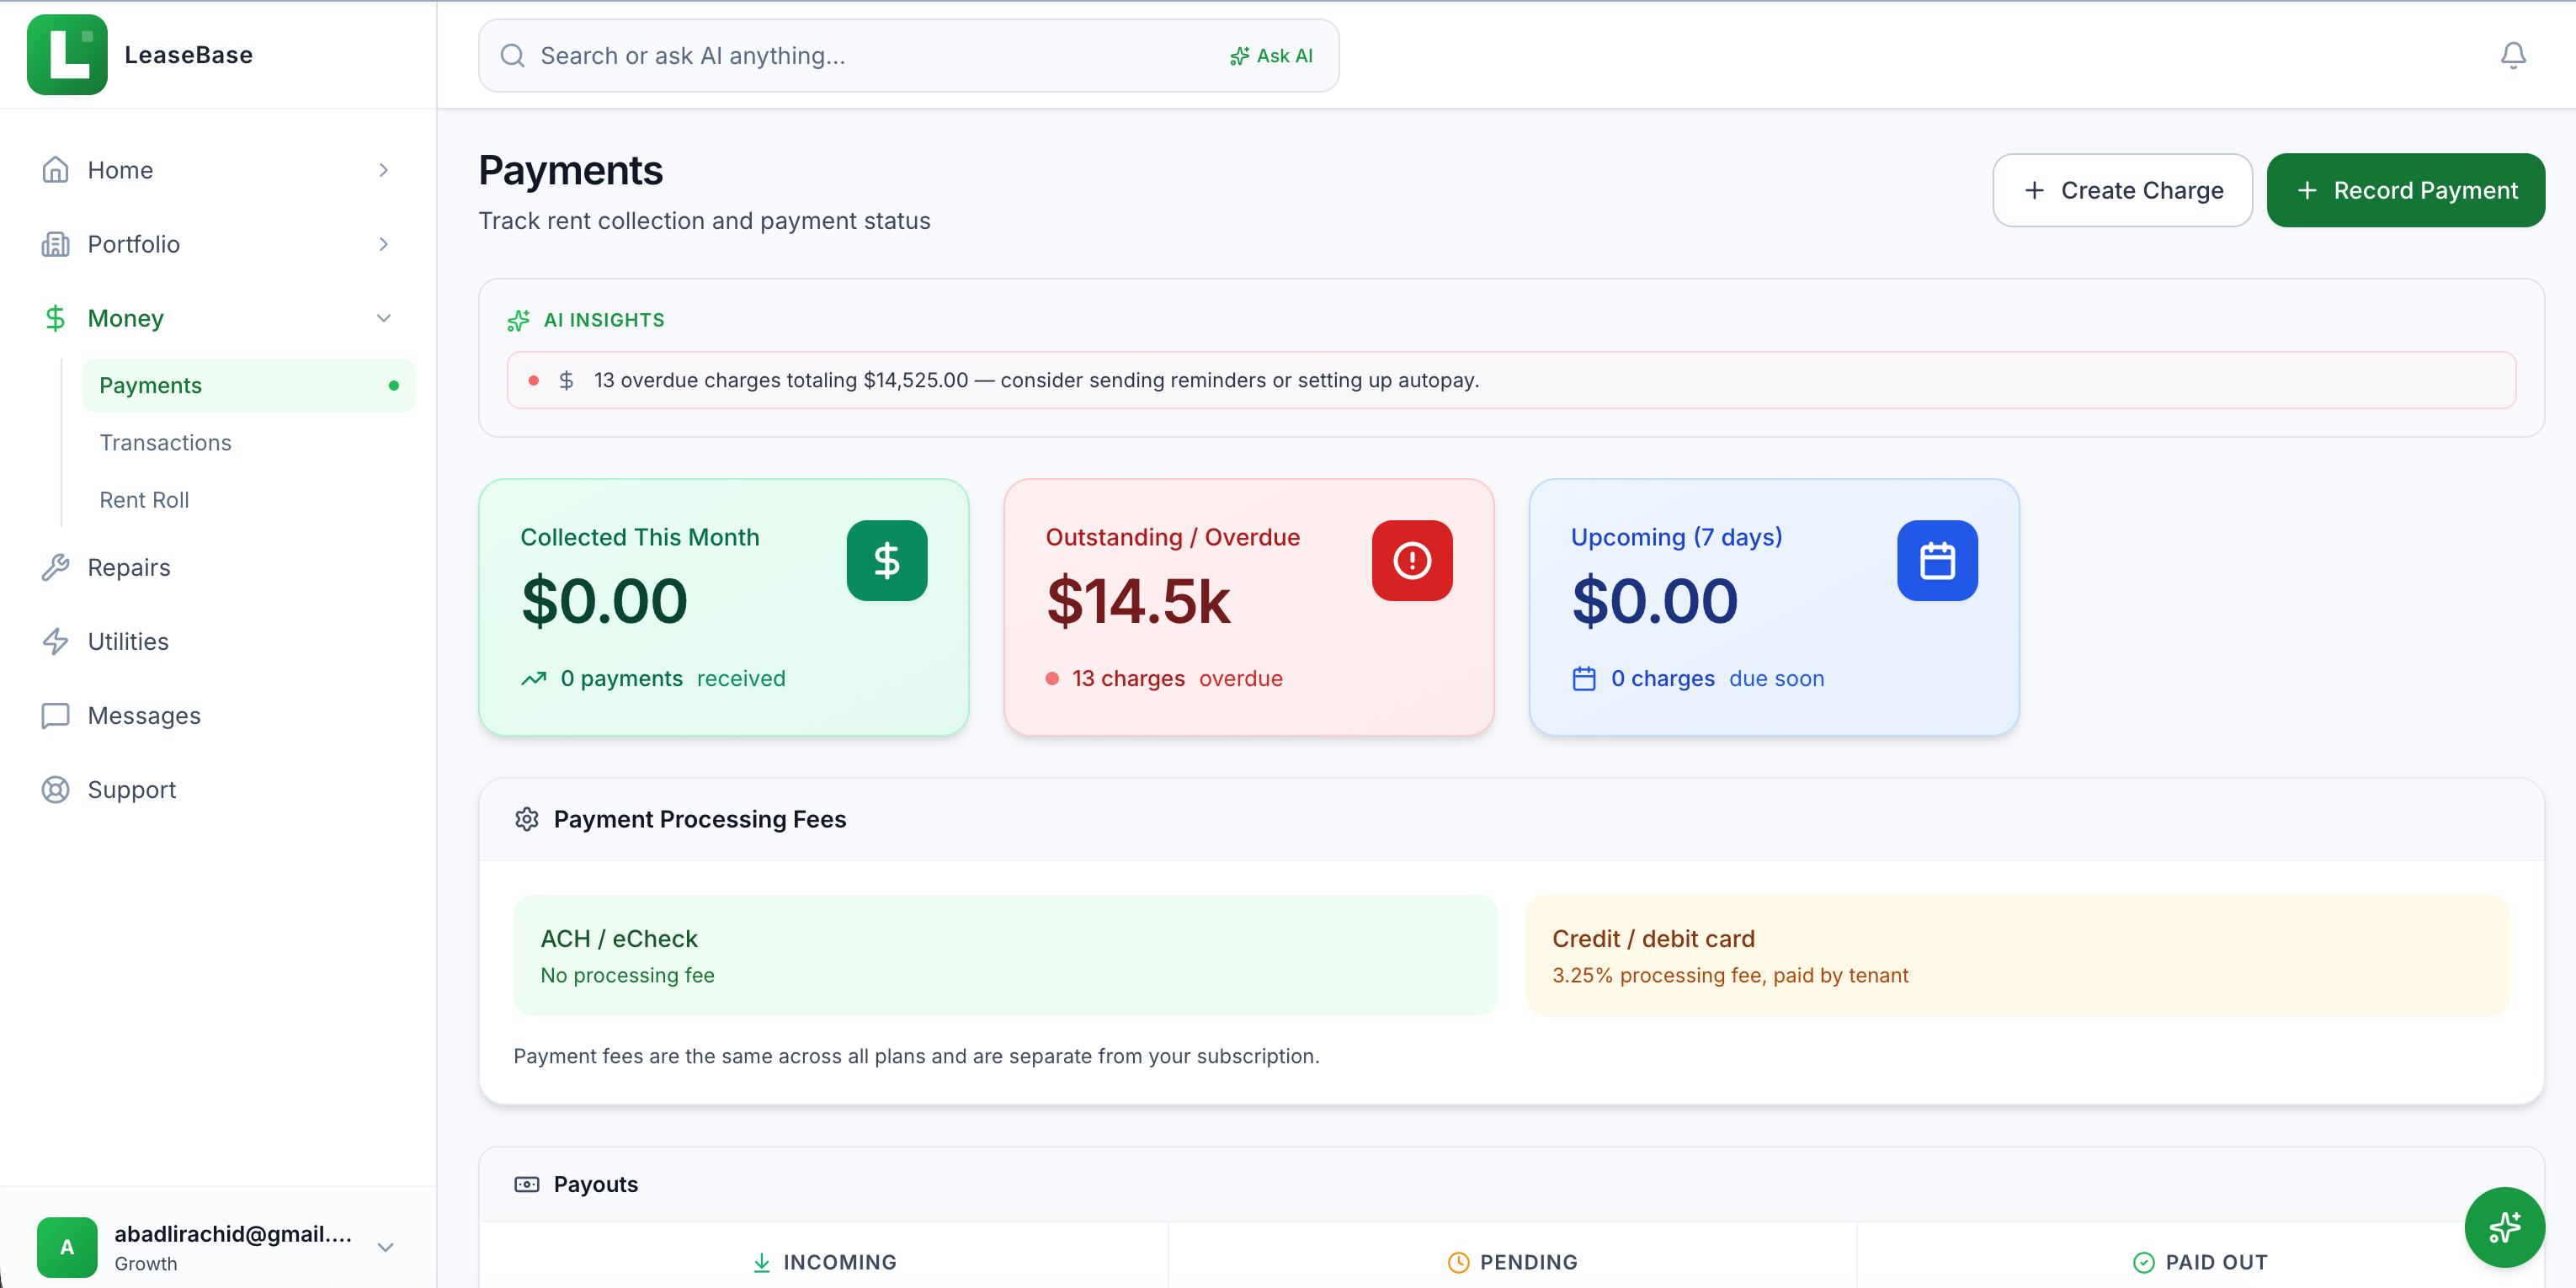Click the $14.5k outstanding amount

1138,601
